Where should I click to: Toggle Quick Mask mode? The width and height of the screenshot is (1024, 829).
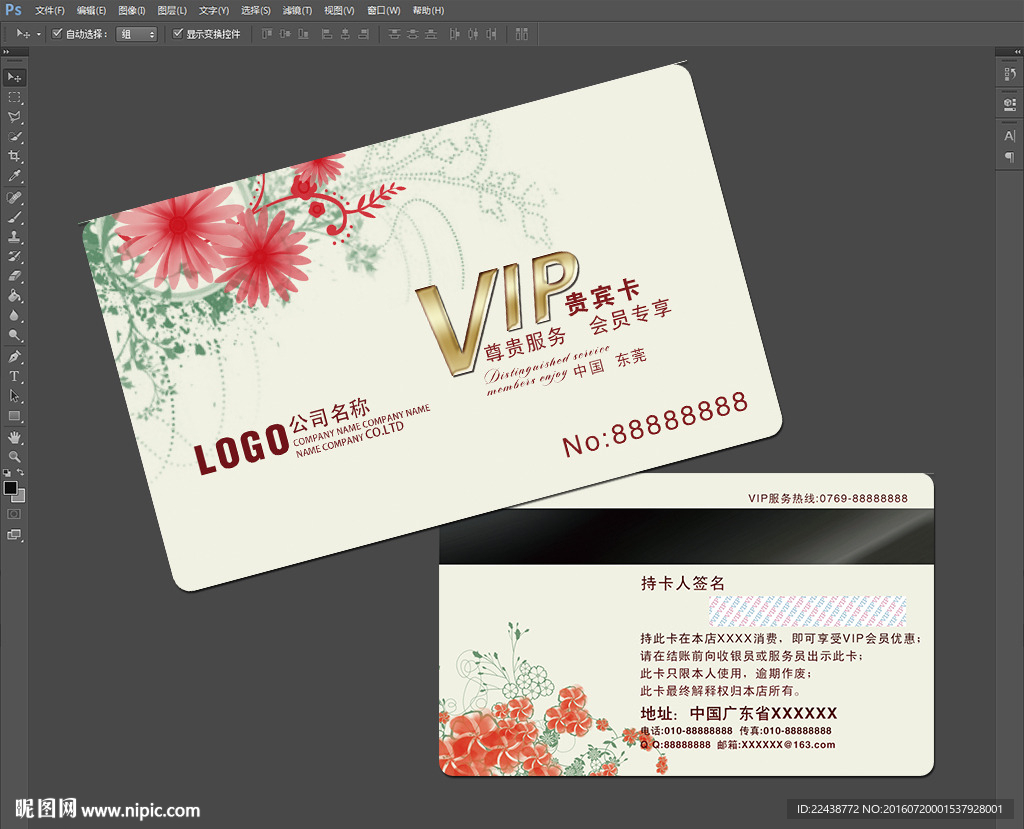(x=14, y=515)
